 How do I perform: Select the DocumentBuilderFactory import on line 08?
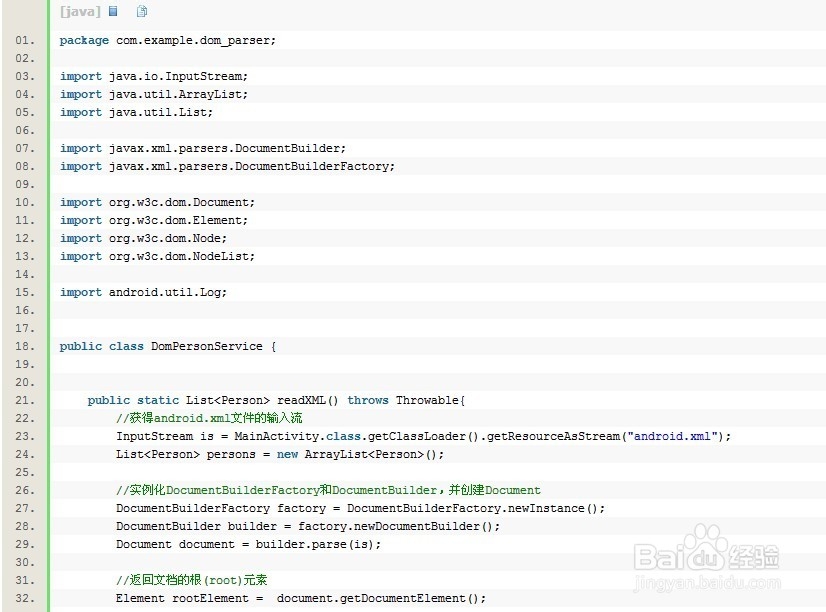point(227,166)
